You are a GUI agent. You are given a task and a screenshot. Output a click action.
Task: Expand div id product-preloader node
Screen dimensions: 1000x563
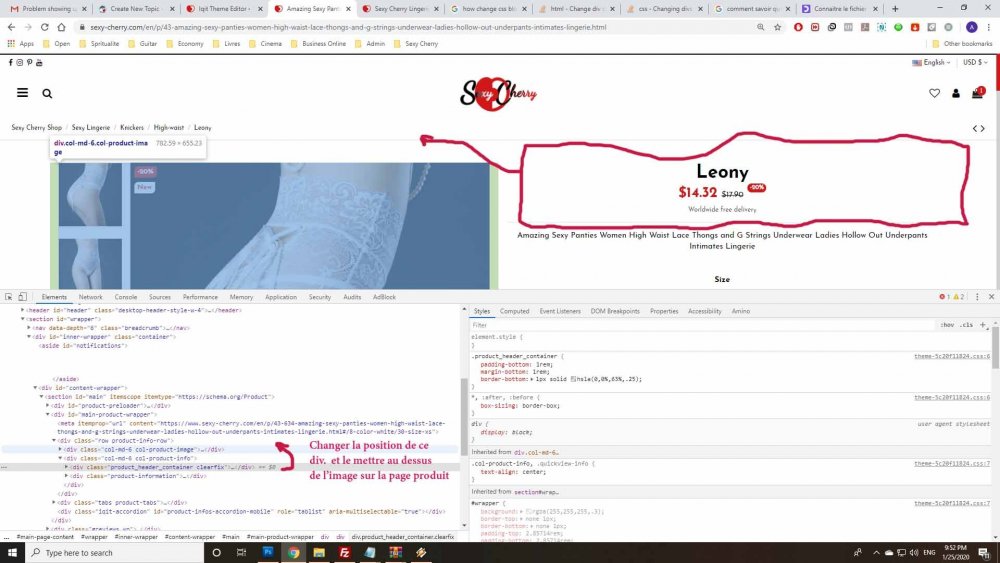48,406
